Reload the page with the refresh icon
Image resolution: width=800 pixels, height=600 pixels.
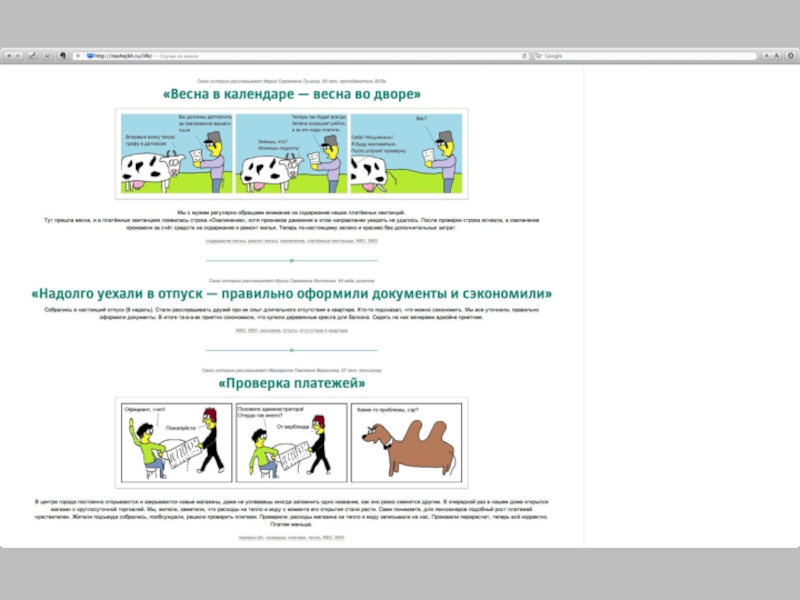click(x=524, y=56)
